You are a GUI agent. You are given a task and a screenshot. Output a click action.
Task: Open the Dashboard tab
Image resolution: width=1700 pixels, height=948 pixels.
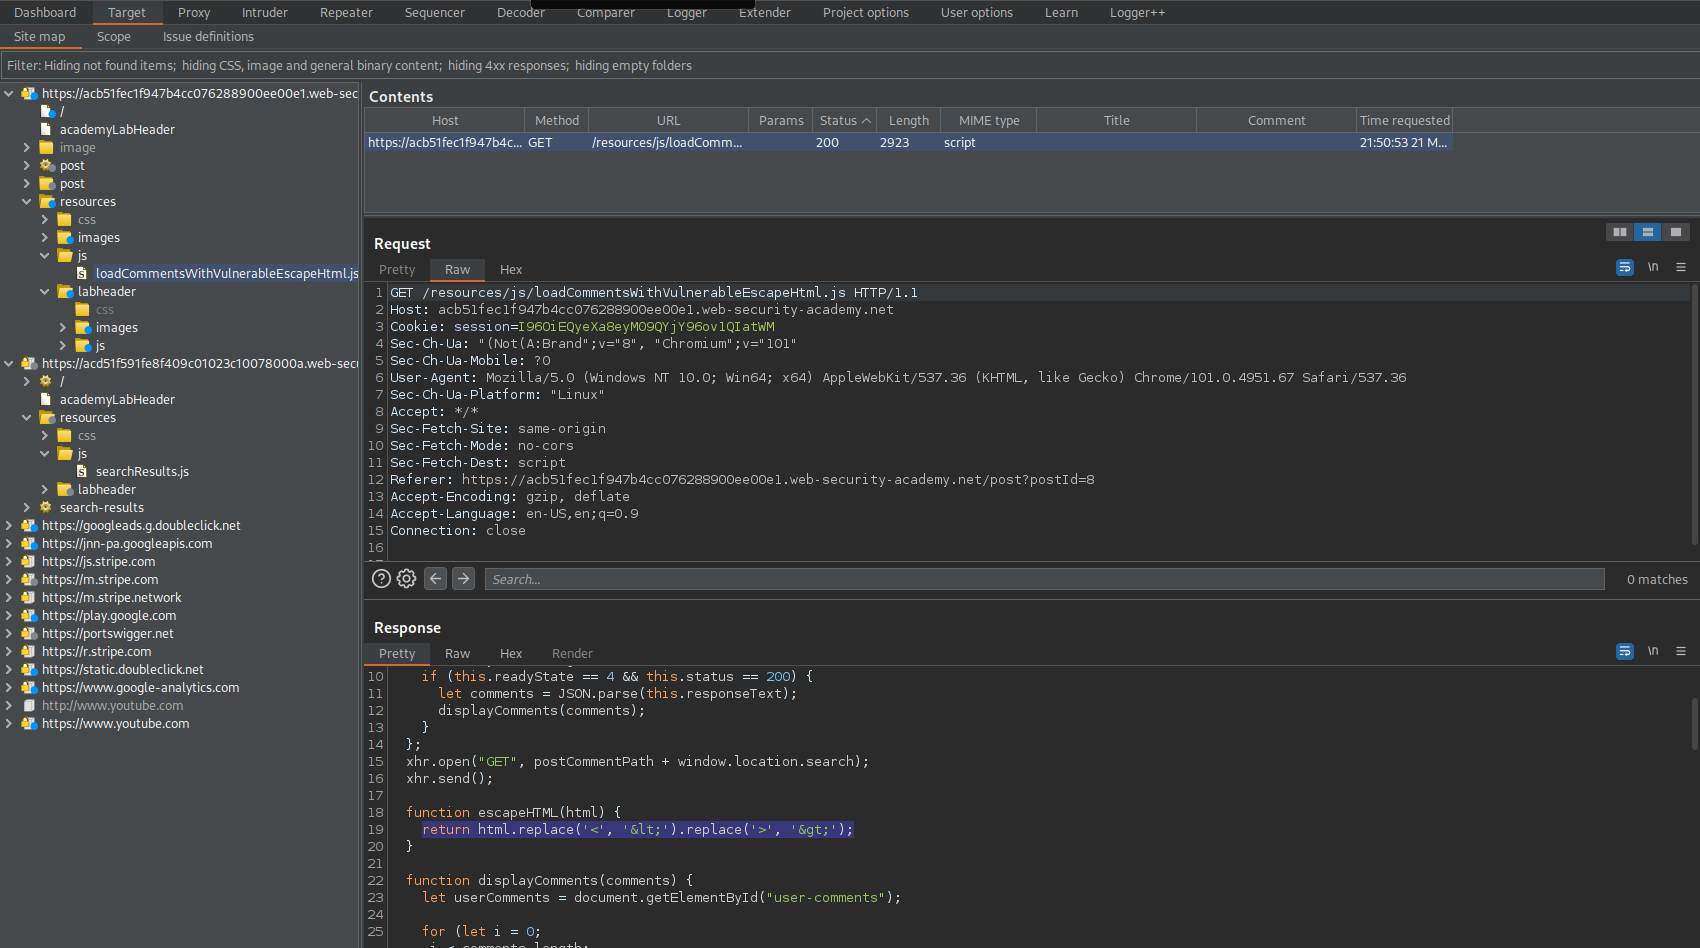[45, 12]
